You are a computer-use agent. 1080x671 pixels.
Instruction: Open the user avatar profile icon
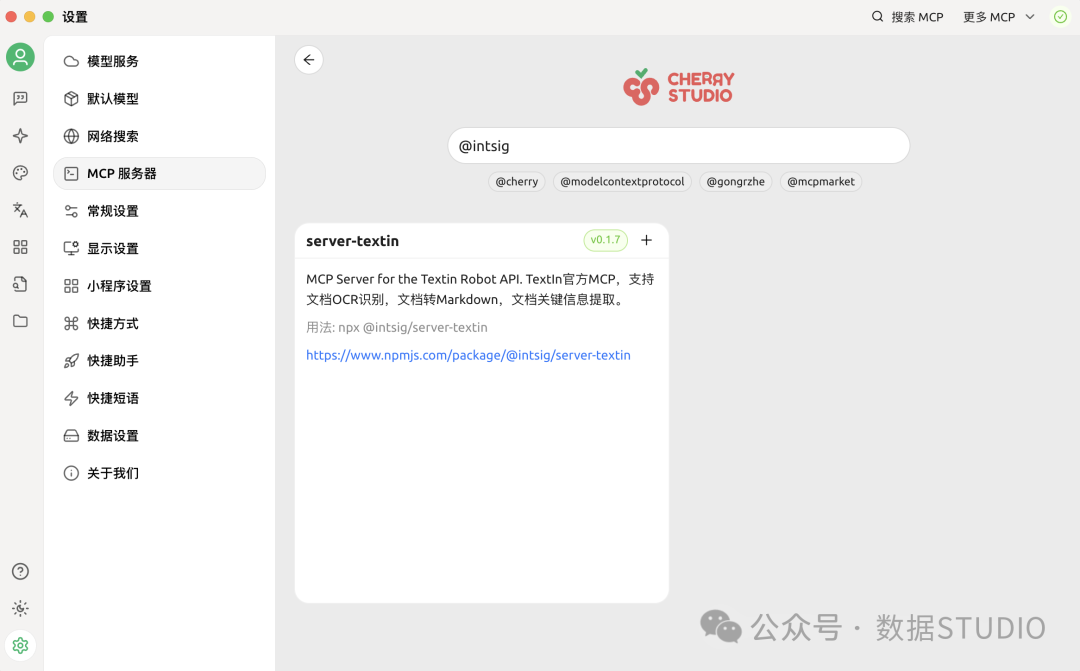click(x=21, y=56)
